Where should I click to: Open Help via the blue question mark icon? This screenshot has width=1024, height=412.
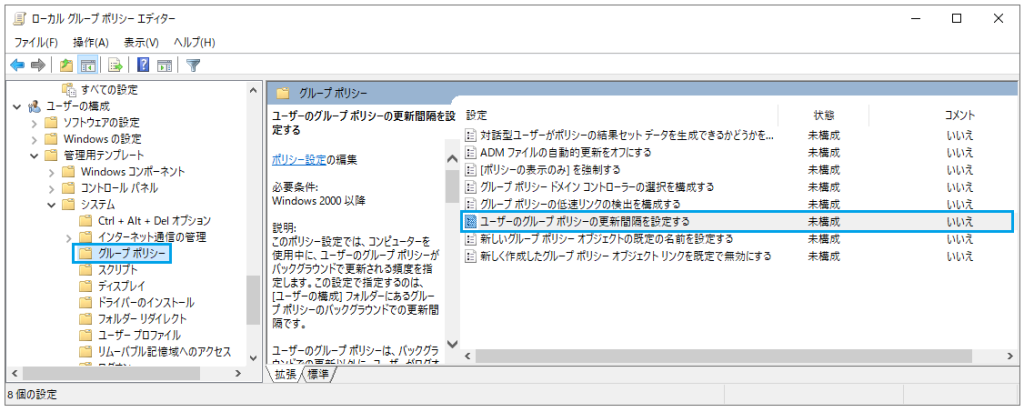pos(144,65)
